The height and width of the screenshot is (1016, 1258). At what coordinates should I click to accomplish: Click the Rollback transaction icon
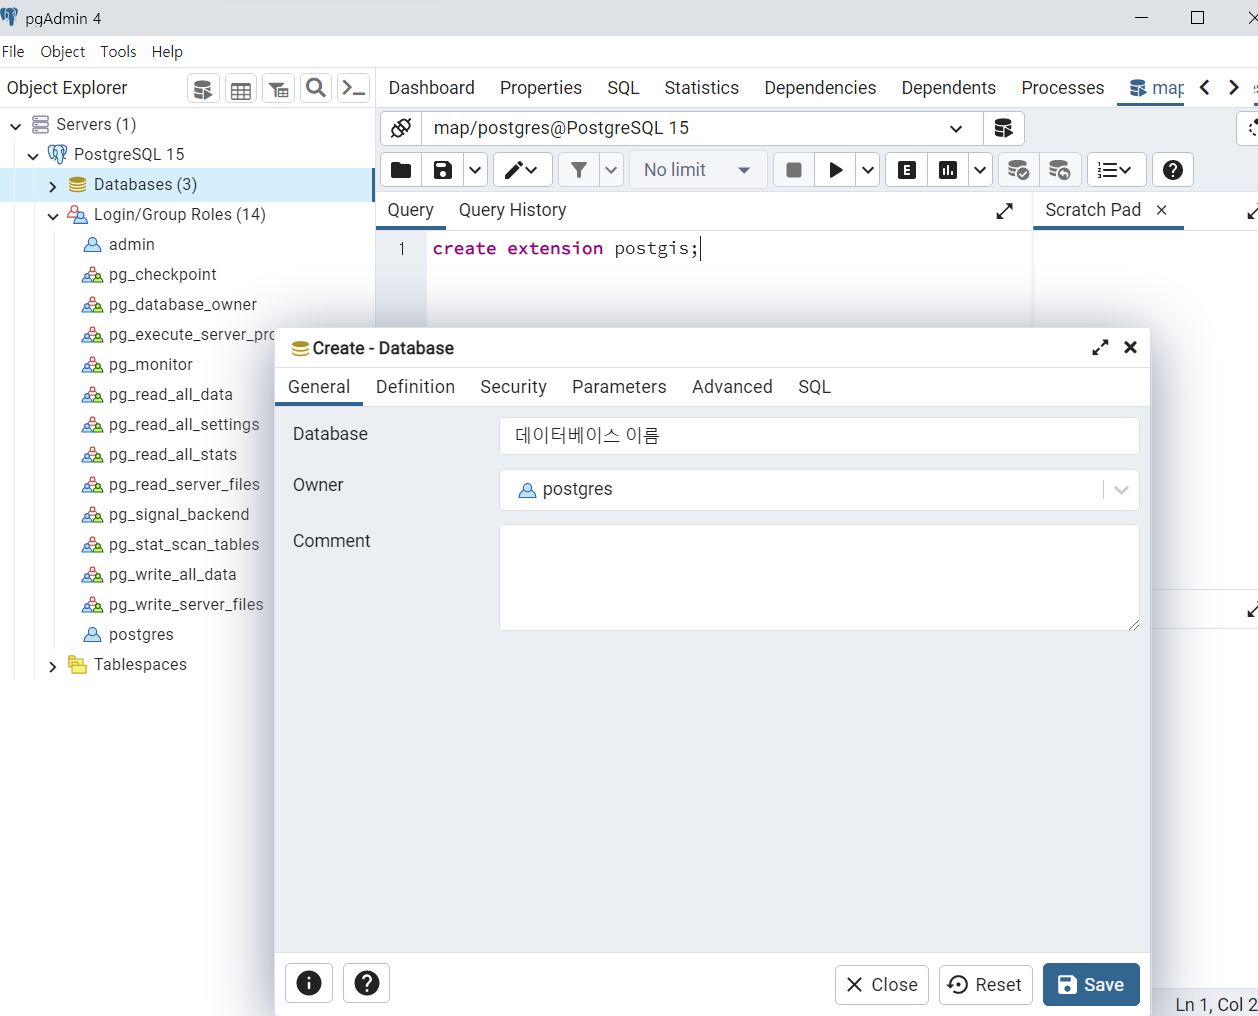click(x=1059, y=170)
